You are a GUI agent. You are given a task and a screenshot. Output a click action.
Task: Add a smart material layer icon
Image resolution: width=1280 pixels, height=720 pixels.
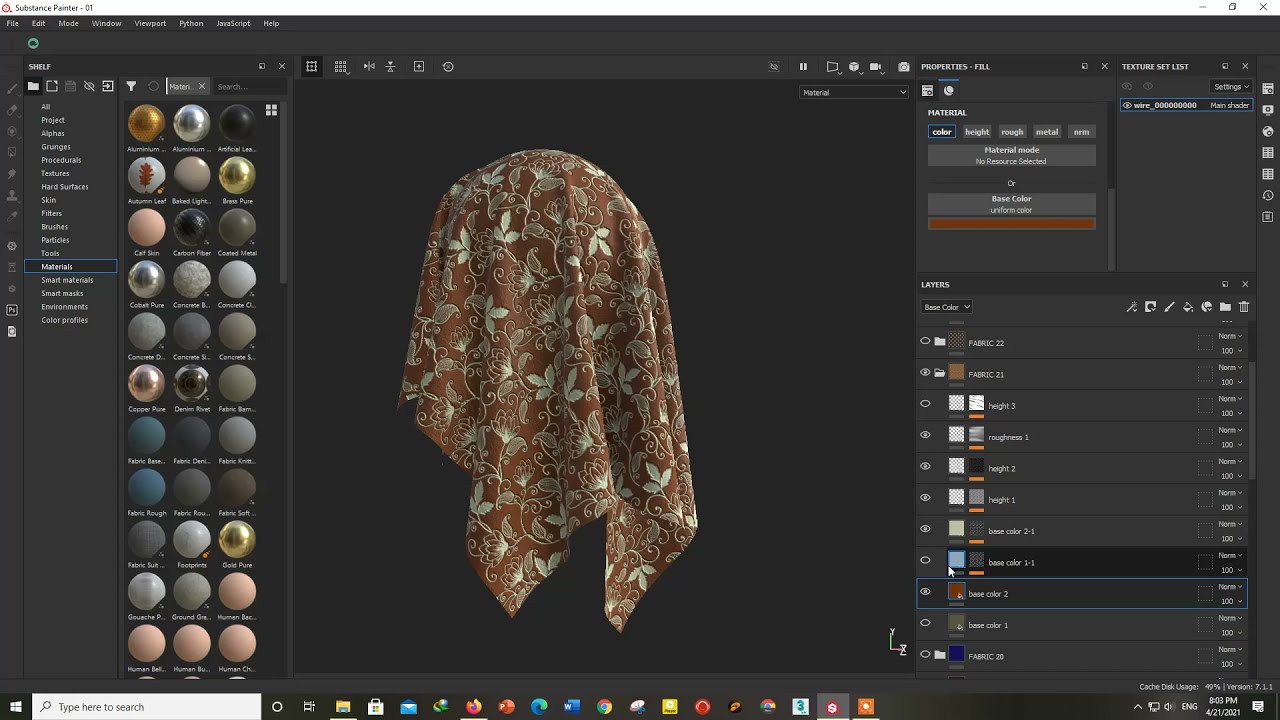(x=1207, y=307)
